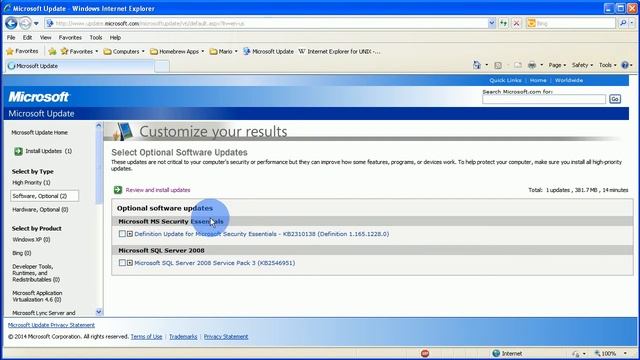Click the Read Mail icon in command bar
This screenshot has width=640, height=360.
(x=518, y=65)
